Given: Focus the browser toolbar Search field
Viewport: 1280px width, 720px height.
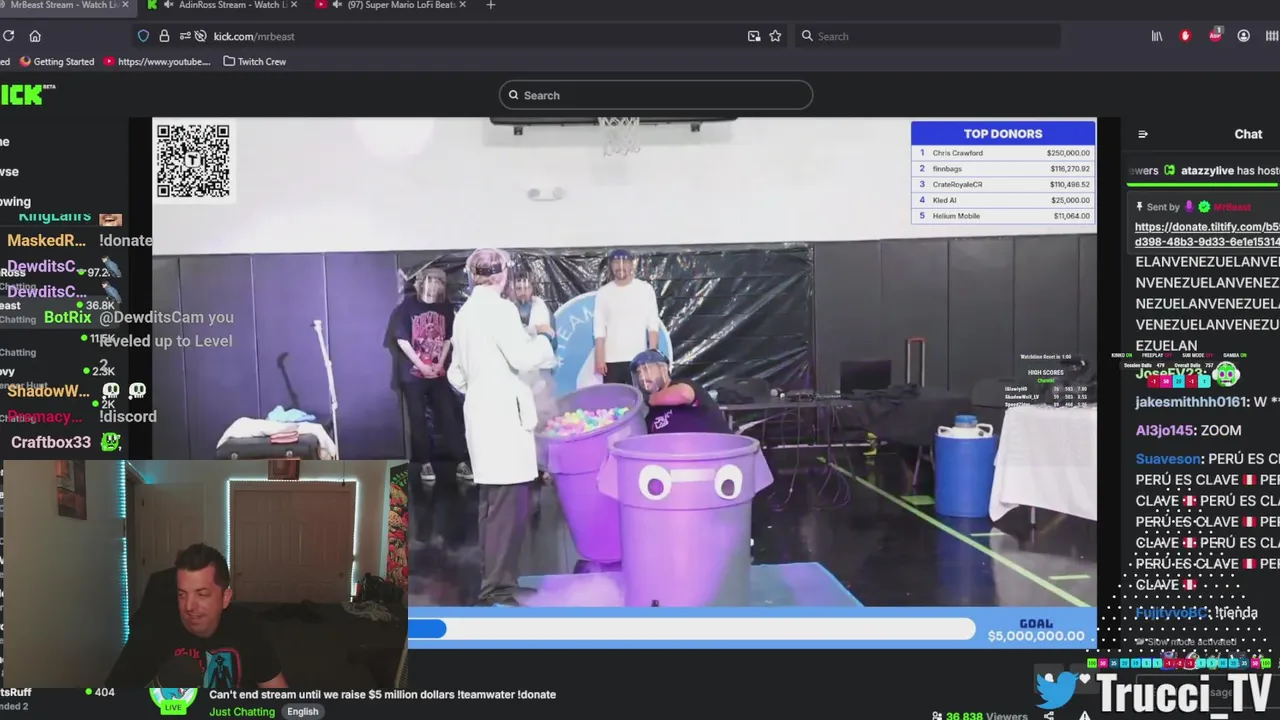Looking at the screenshot, I should 928,36.
